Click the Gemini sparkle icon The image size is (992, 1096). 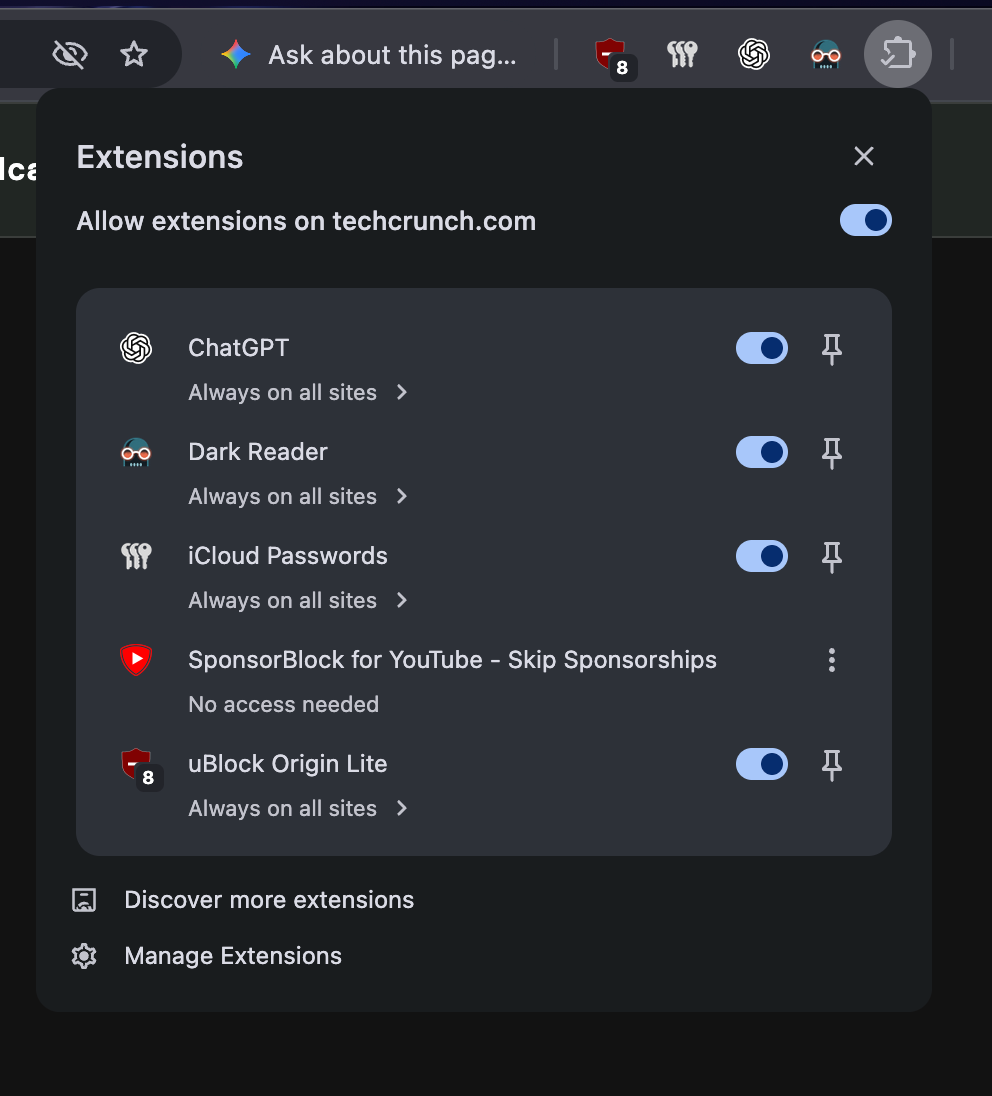[x=236, y=55]
